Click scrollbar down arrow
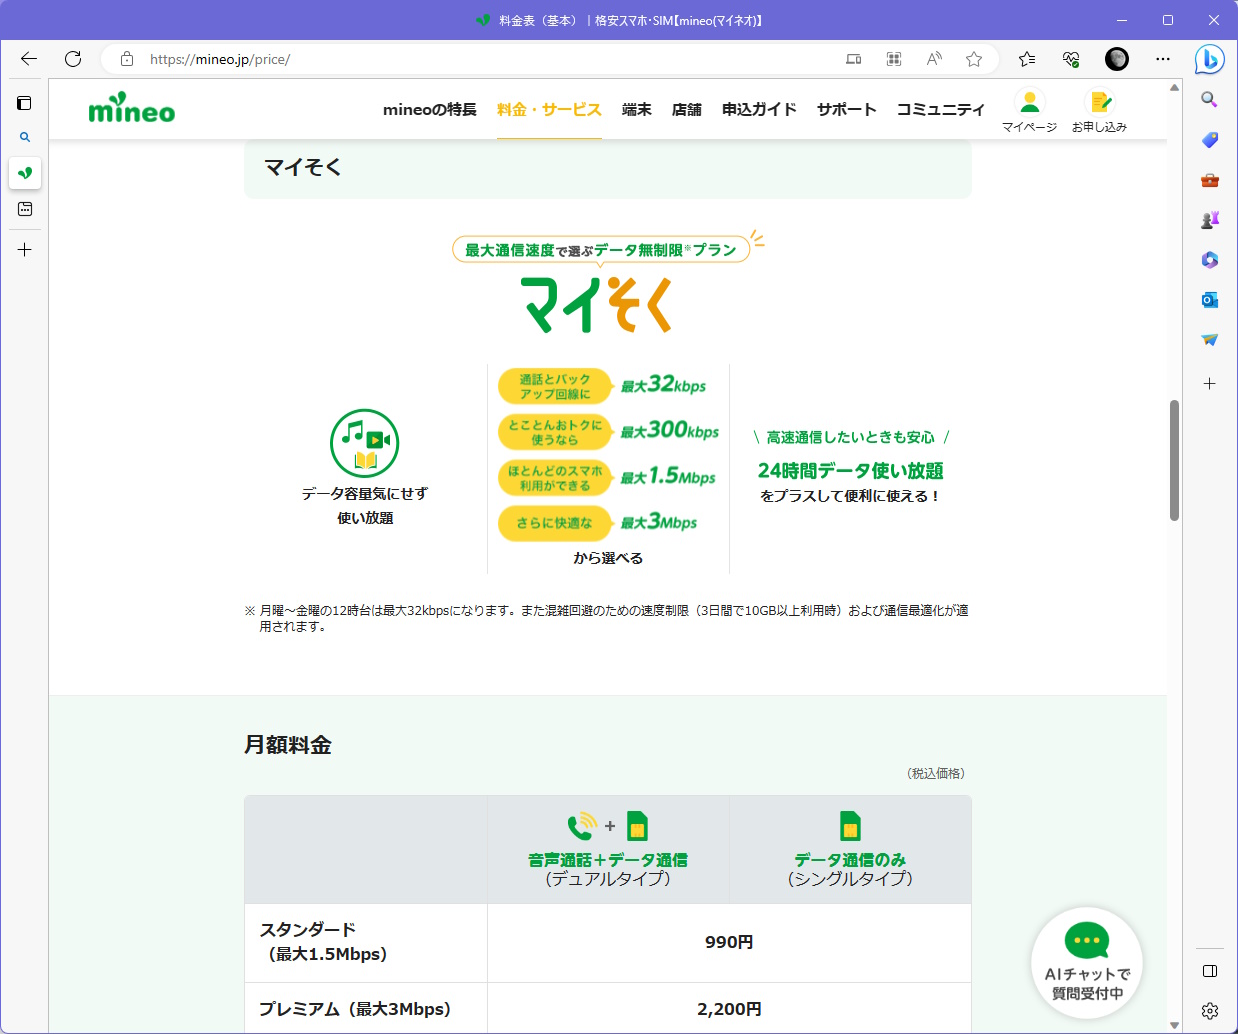Image resolution: width=1238 pixels, height=1034 pixels. [1174, 1025]
